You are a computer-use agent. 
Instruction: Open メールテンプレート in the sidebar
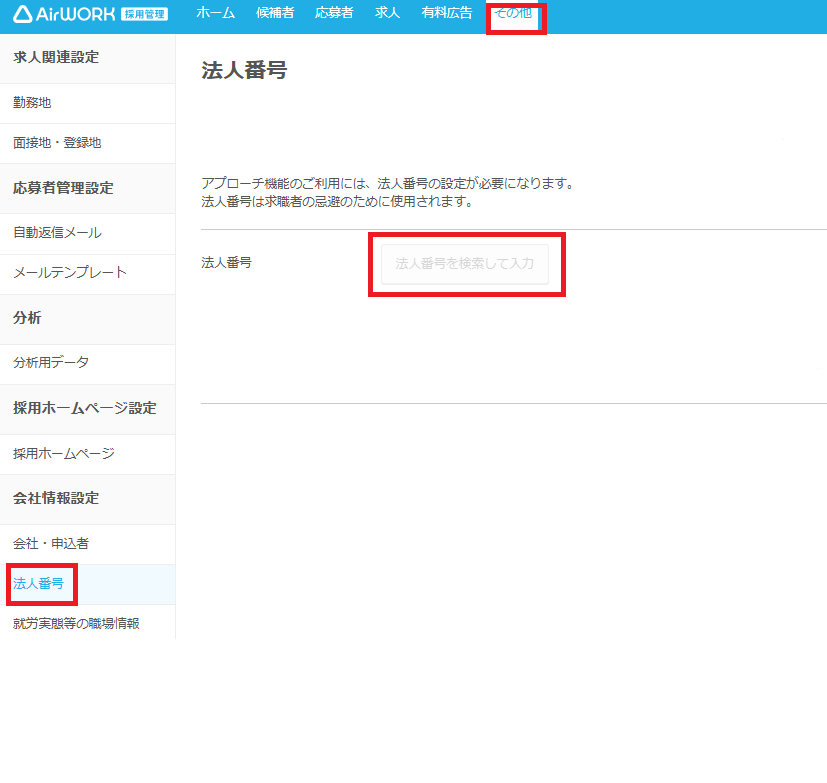point(88,273)
